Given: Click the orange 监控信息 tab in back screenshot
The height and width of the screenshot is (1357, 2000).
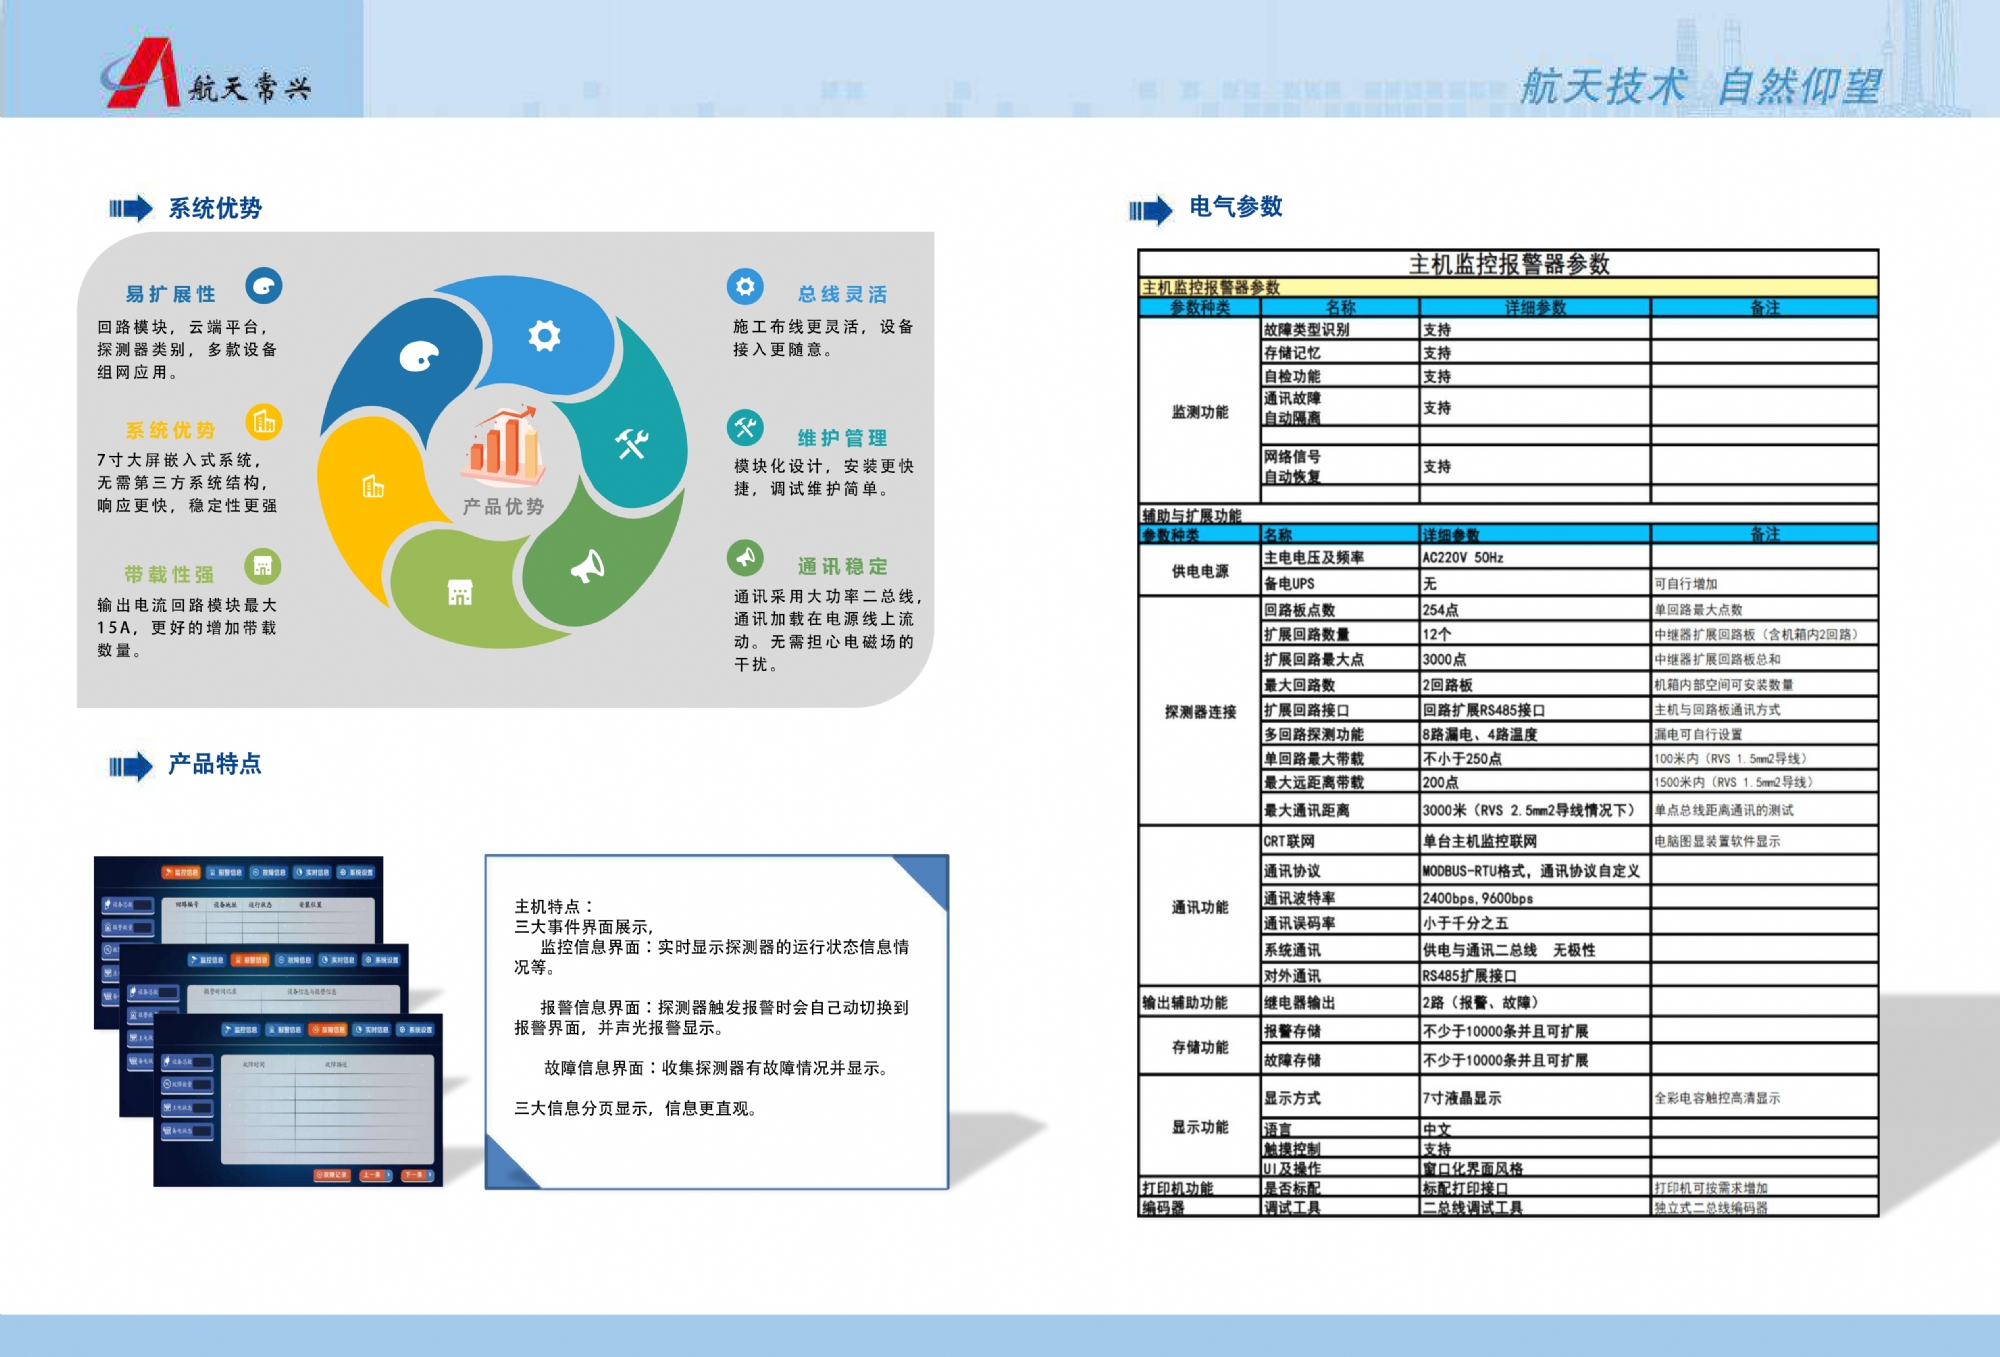Looking at the screenshot, I should (182, 872).
